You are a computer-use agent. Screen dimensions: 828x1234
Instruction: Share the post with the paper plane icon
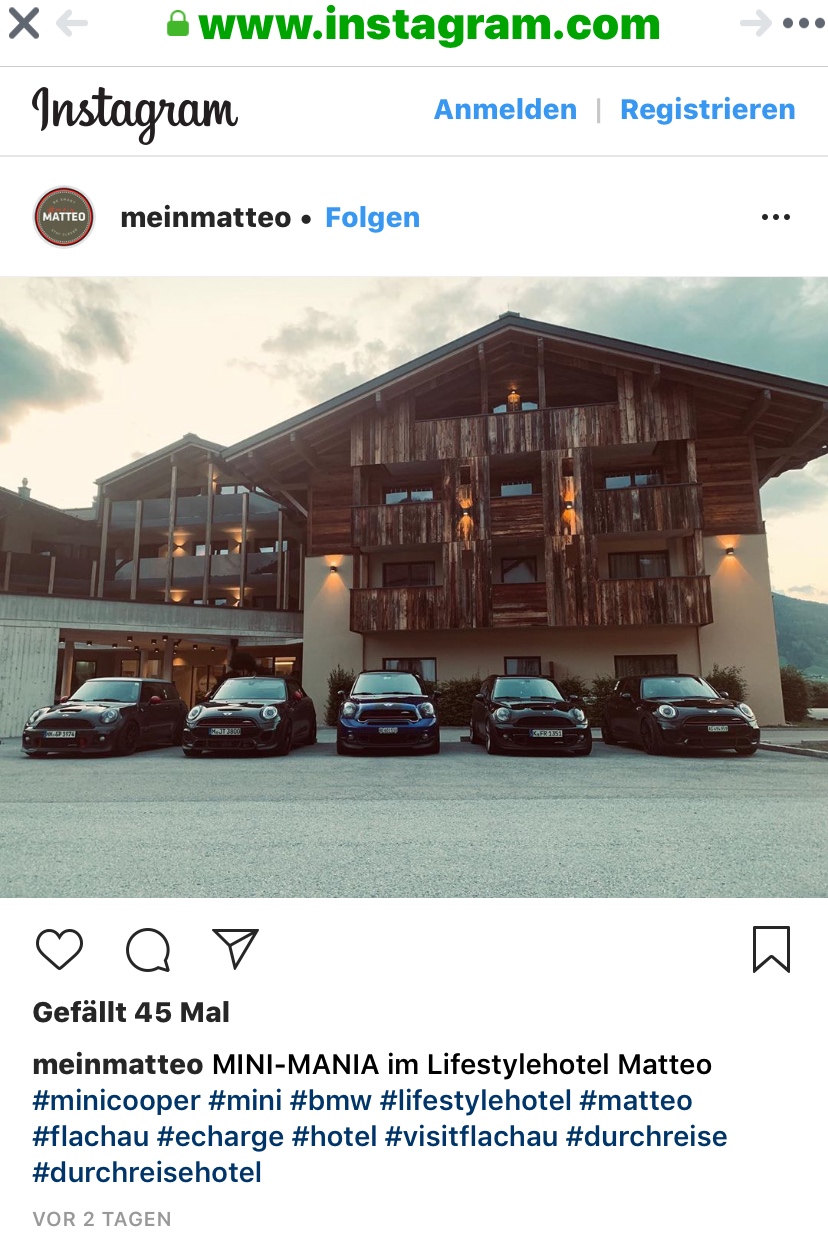pos(236,948)
